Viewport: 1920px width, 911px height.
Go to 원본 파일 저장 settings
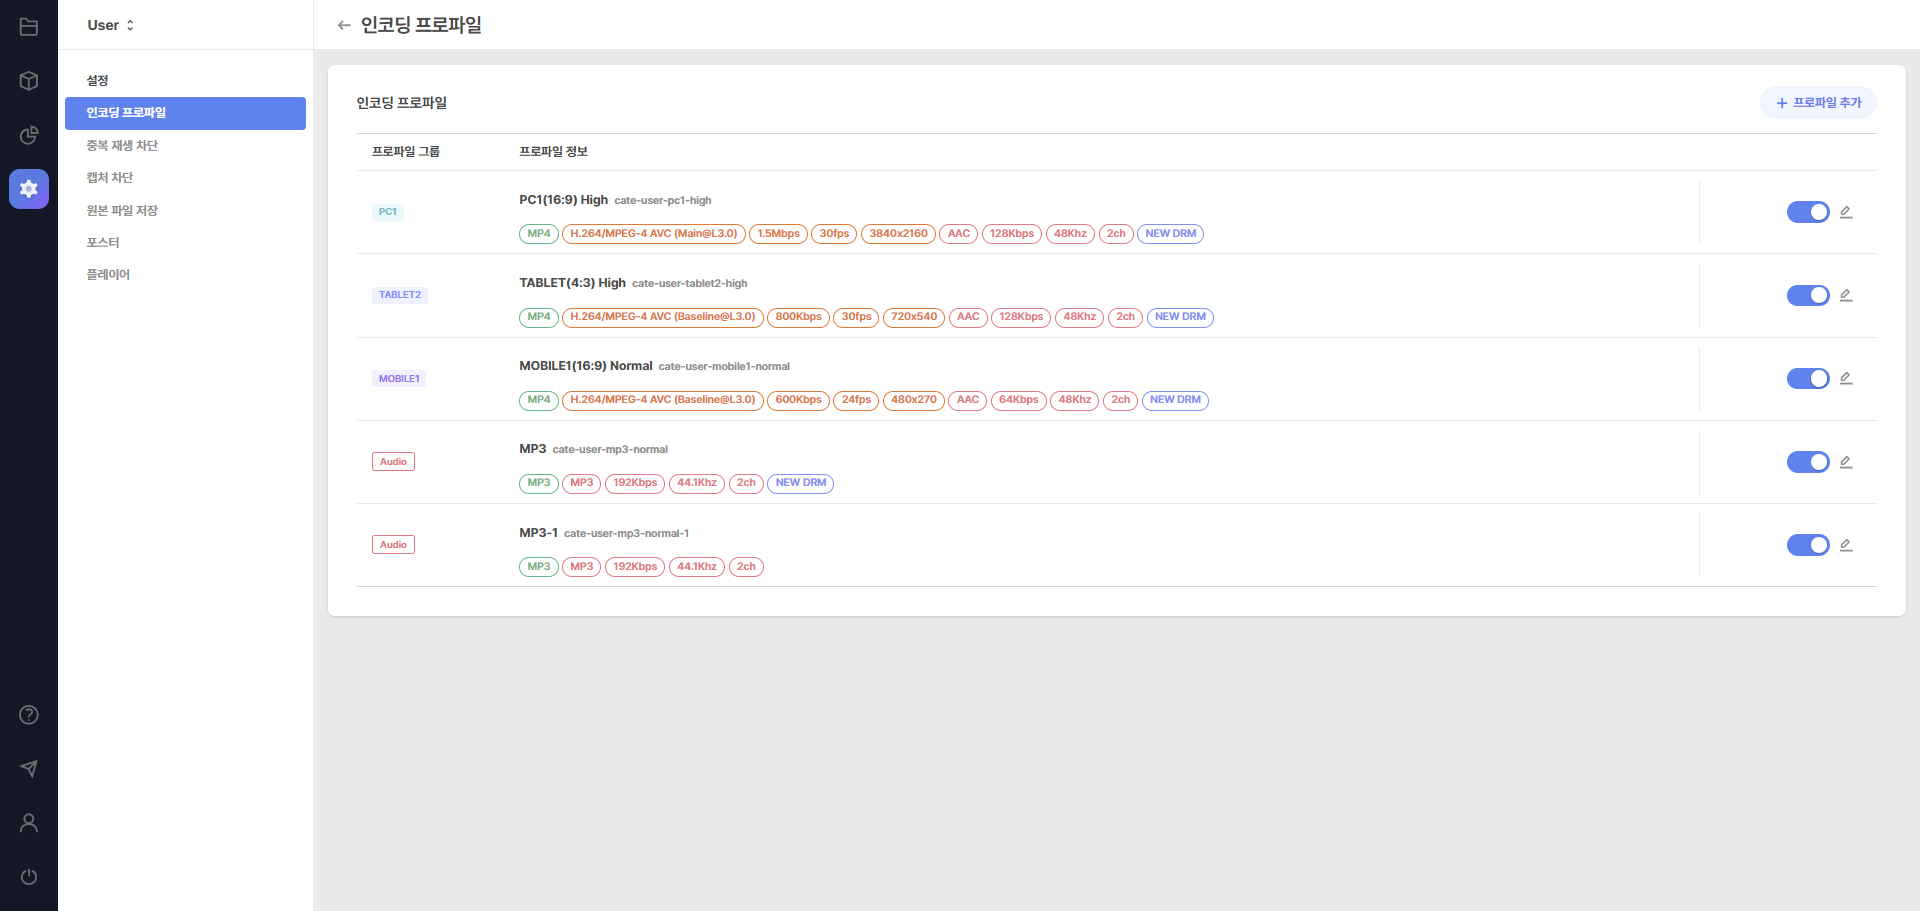122,211
